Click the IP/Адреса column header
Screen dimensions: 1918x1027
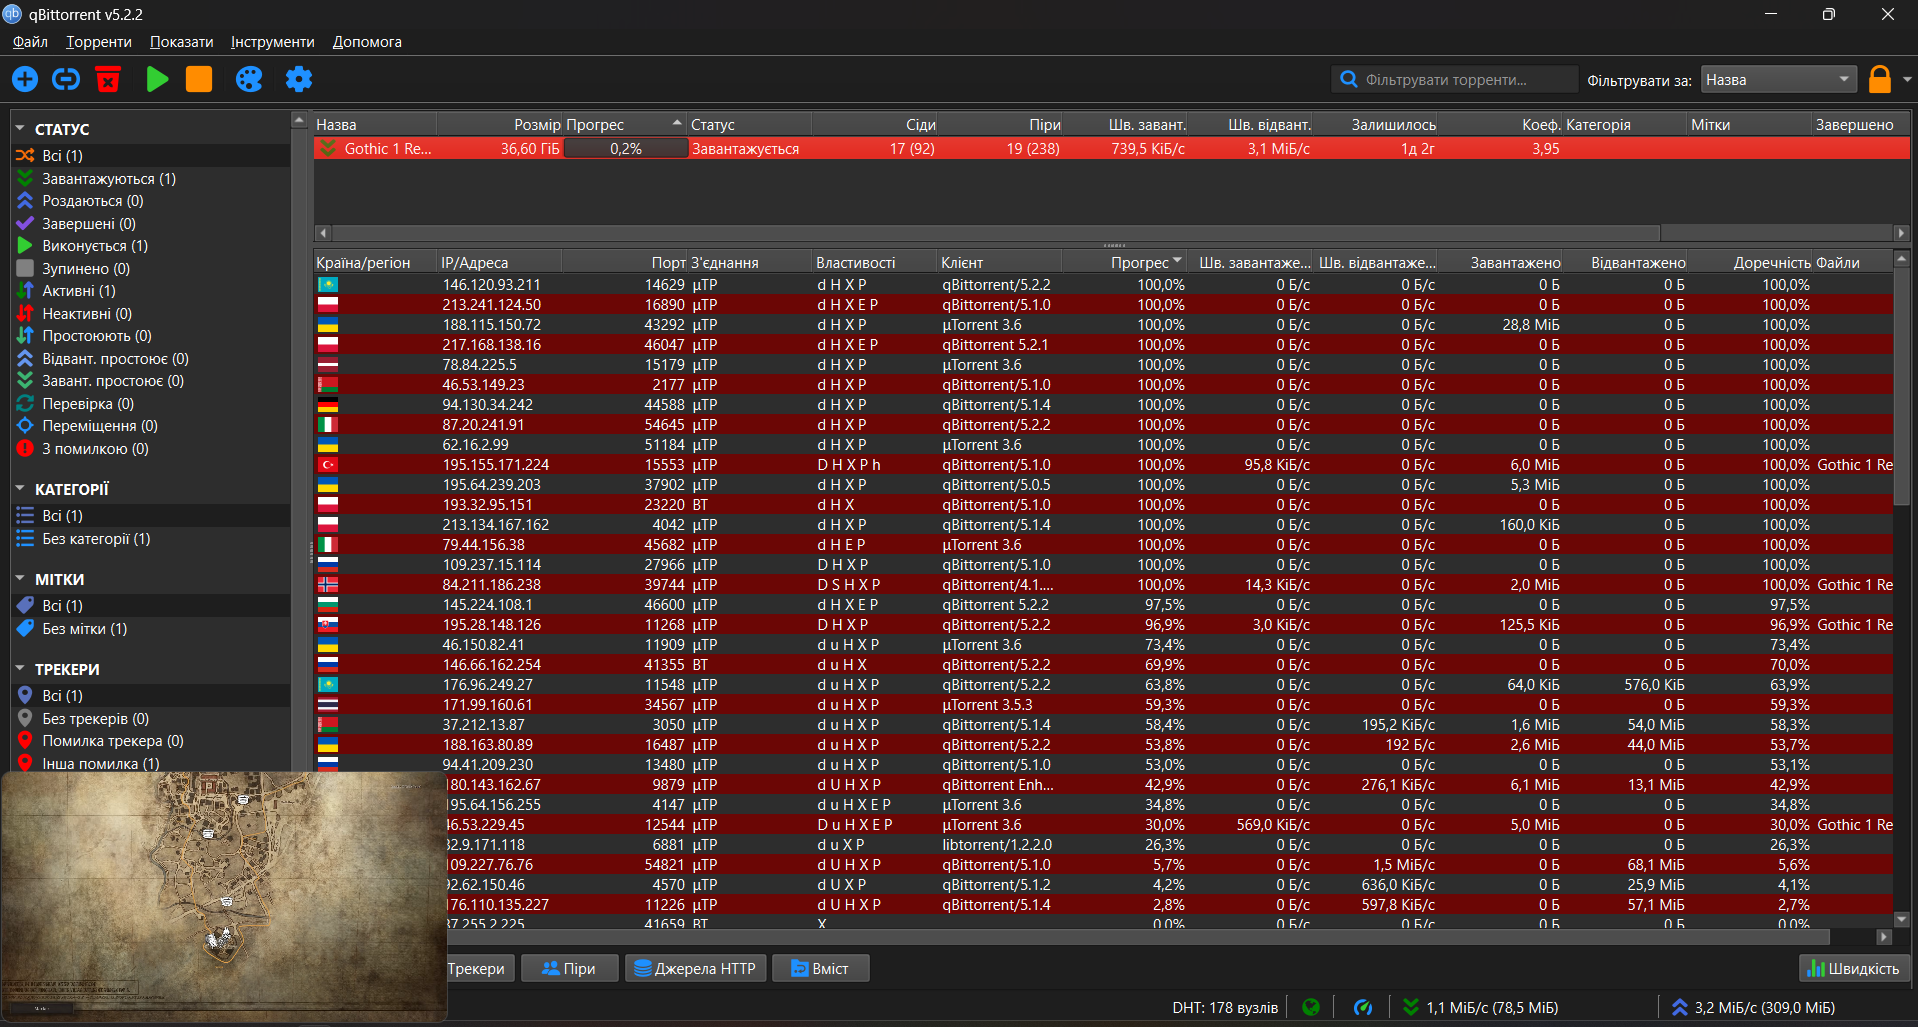(500, 263)
